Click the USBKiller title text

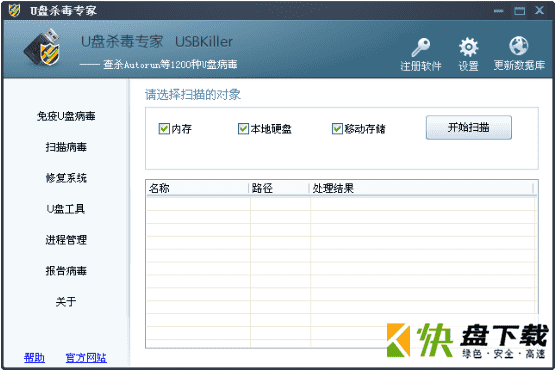pyautogui.click(x=204, y=42)
